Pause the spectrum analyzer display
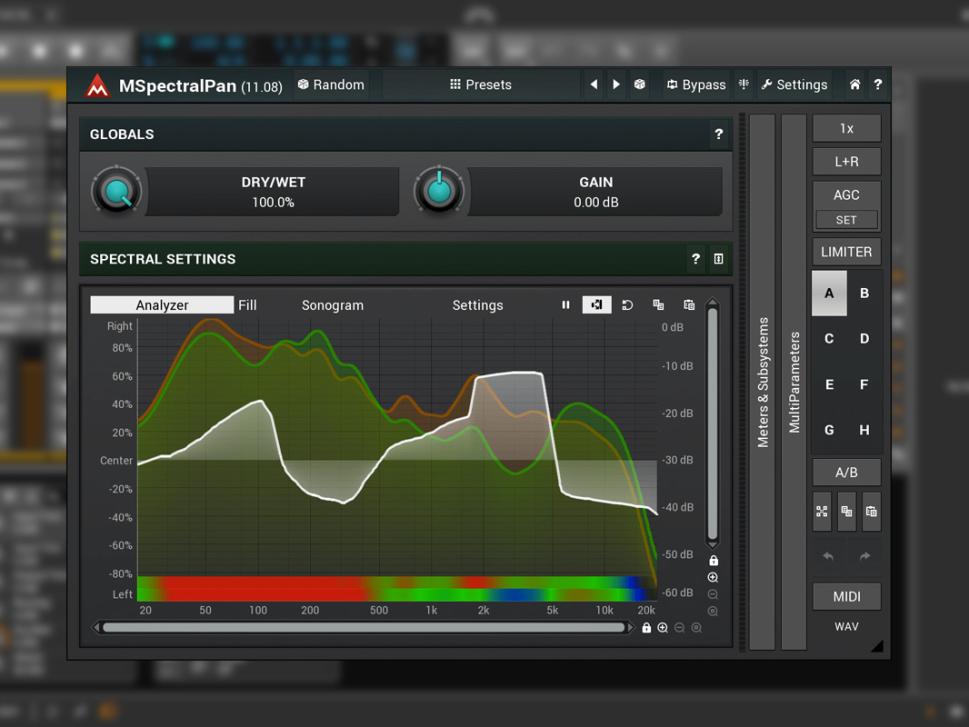 click(x=566, y=305)
